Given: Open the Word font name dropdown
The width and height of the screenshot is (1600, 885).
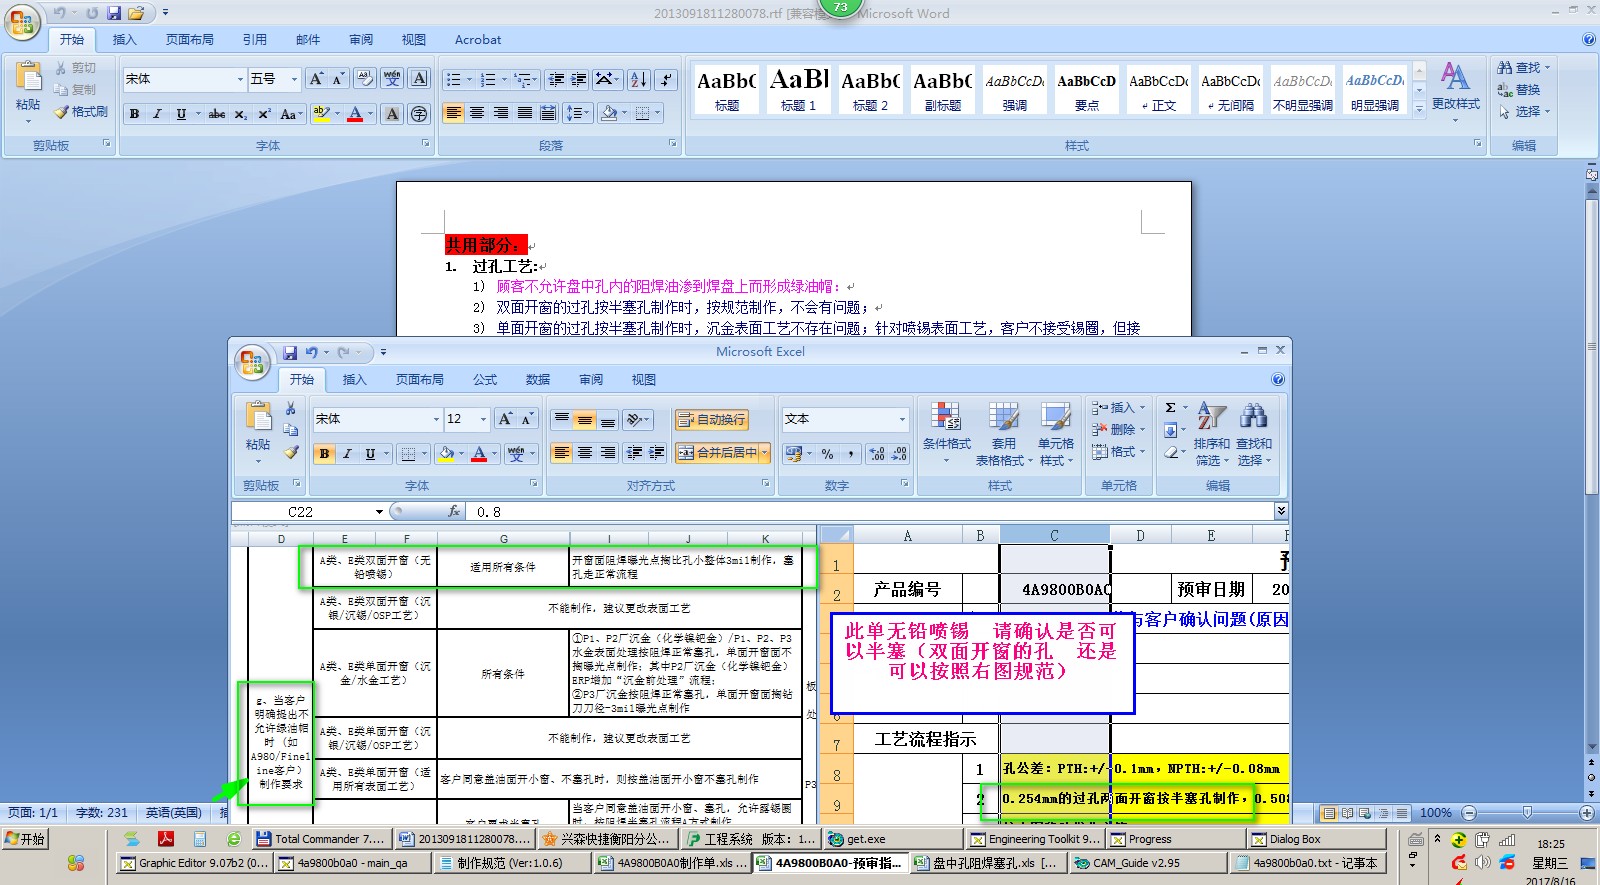Looking at the screenshot, I should coord(240,79).
